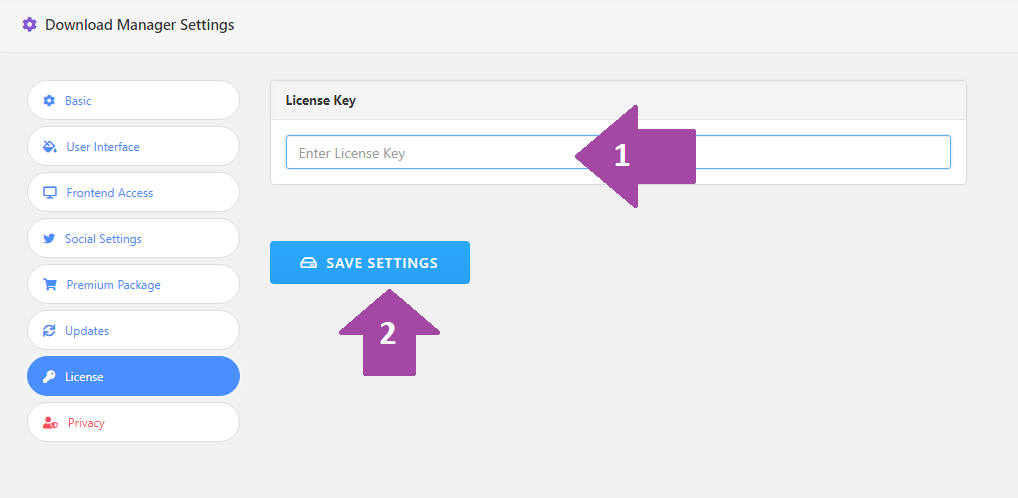1018x498 pixels.
Task: Click the refresh arrows Updates icon
Action: tap(49, 330)
